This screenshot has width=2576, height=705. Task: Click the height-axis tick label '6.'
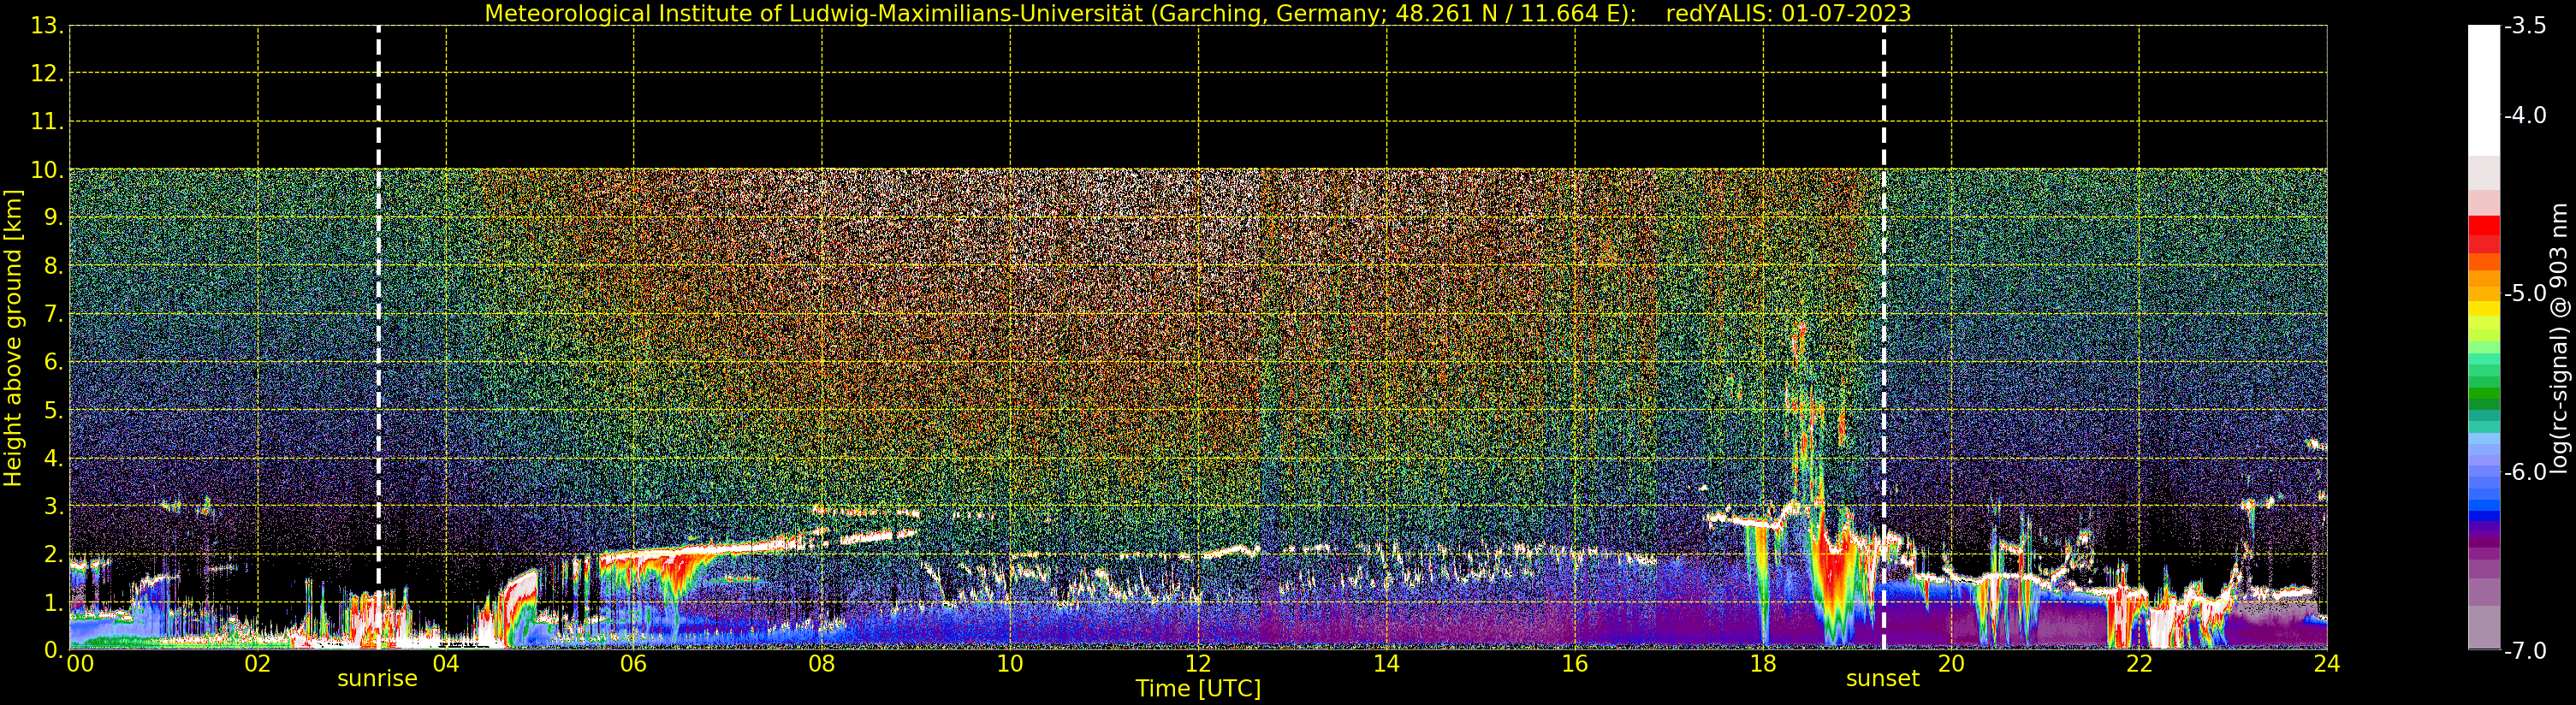[54, 362]
